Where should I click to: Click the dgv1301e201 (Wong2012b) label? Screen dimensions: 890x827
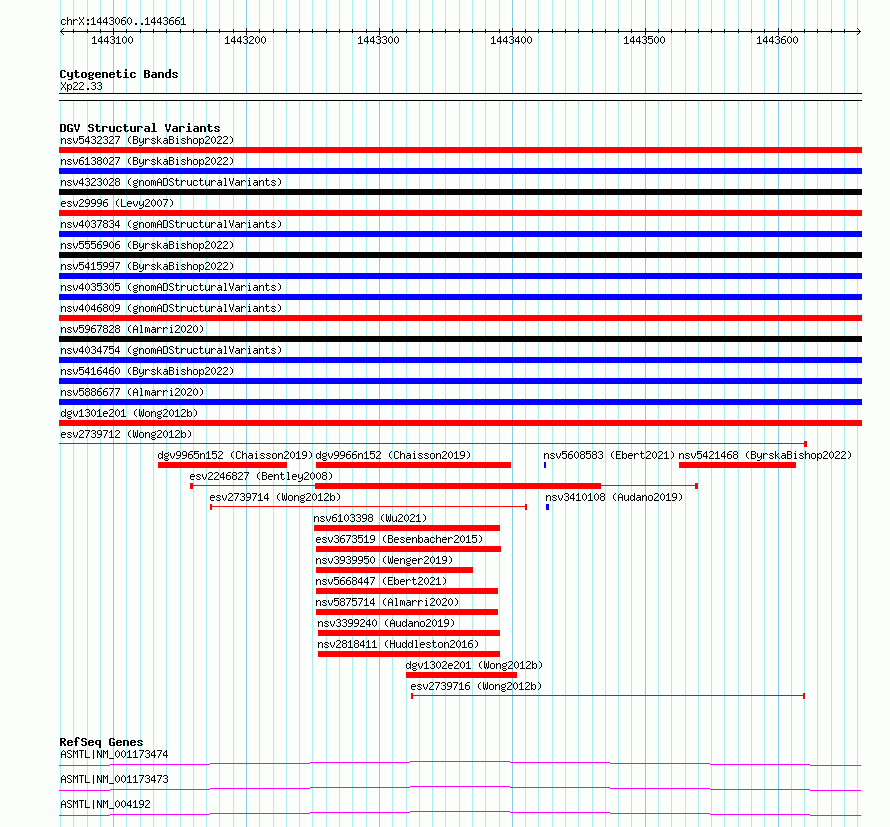[x=129, y=413]
